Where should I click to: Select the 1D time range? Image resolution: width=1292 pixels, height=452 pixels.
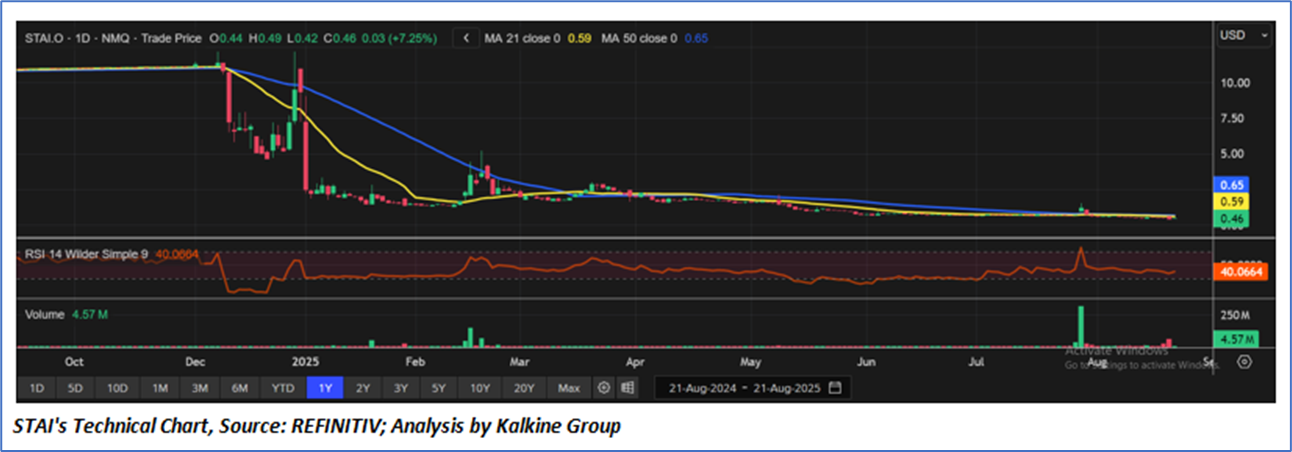[x=35, y=387]
